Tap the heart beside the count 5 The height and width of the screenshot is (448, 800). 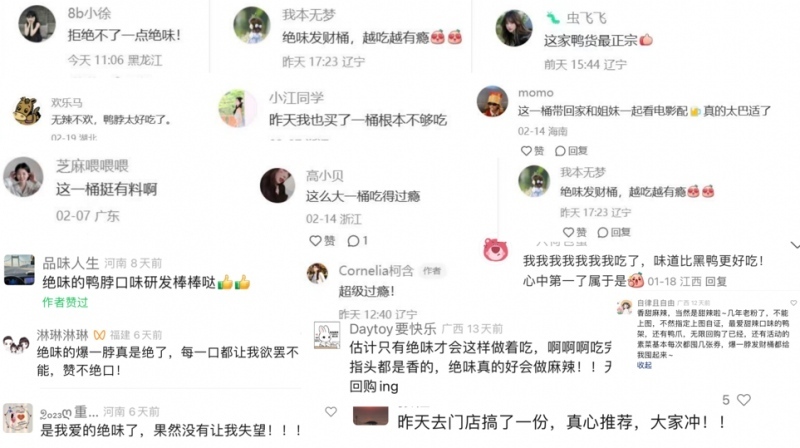(x=744, y=400)
